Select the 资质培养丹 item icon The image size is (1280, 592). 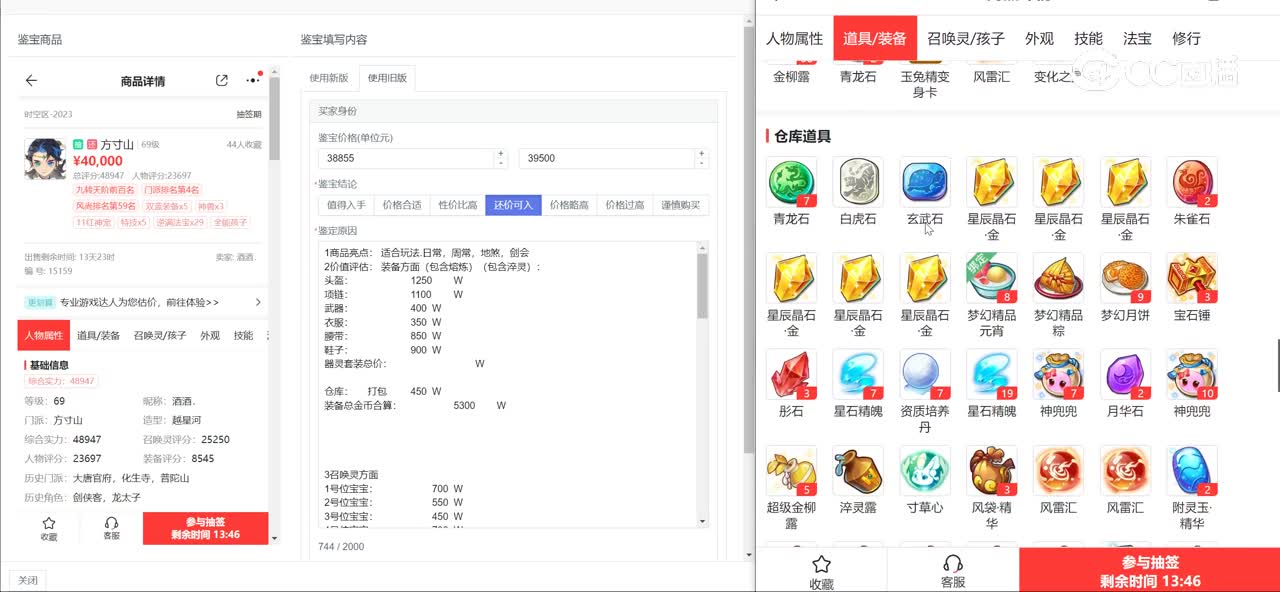[925, 374]
